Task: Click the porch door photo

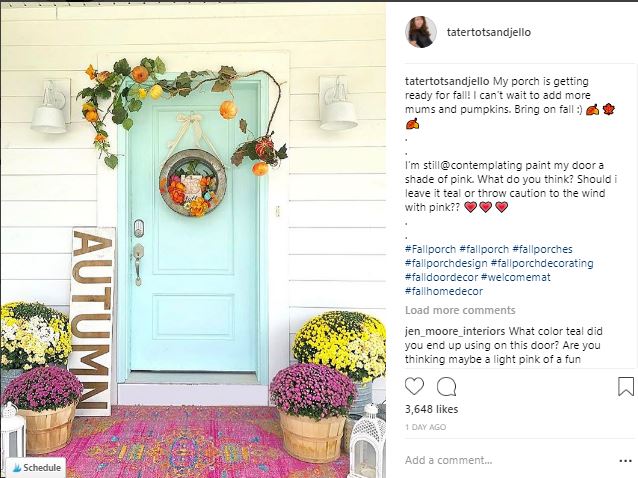Action: pos(193,240)
